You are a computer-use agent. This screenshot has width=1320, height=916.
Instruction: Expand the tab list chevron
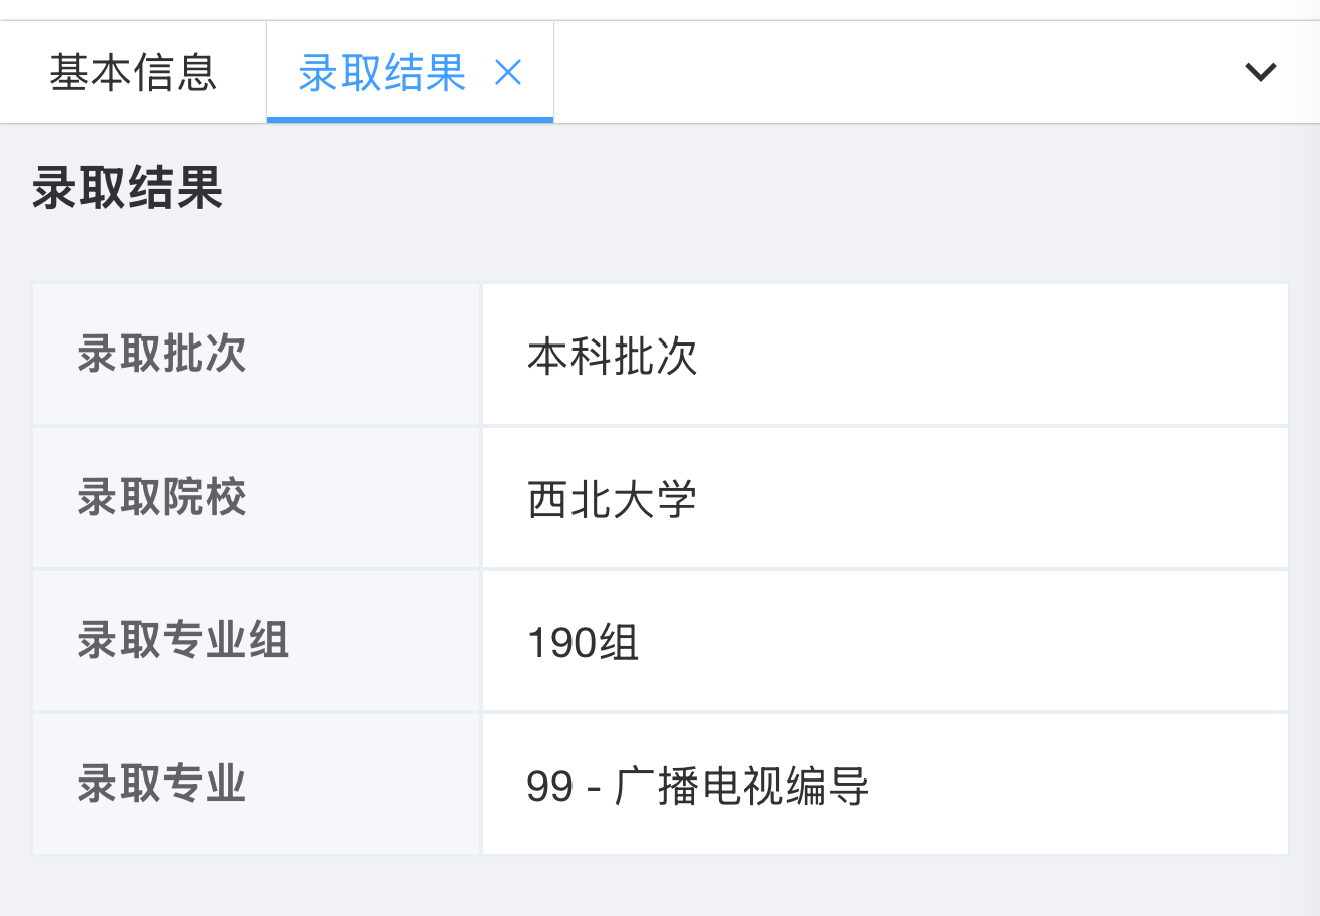1260,72
